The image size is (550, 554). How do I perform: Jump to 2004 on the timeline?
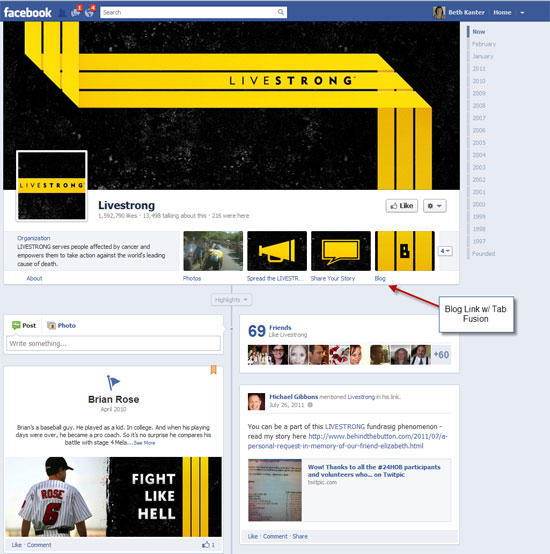(x=479, y=155)
